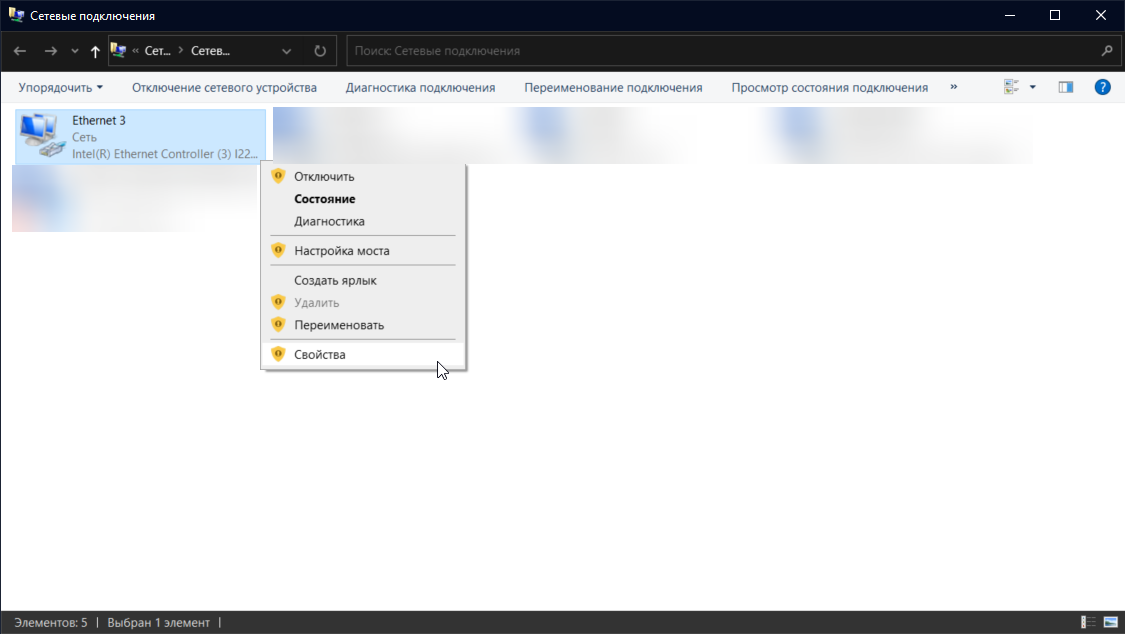Image resolution: width=1125 pixels, height=634 pixels.
Task: Click the Поиск: Сетевые подключения search field
Action: (720, 51)
